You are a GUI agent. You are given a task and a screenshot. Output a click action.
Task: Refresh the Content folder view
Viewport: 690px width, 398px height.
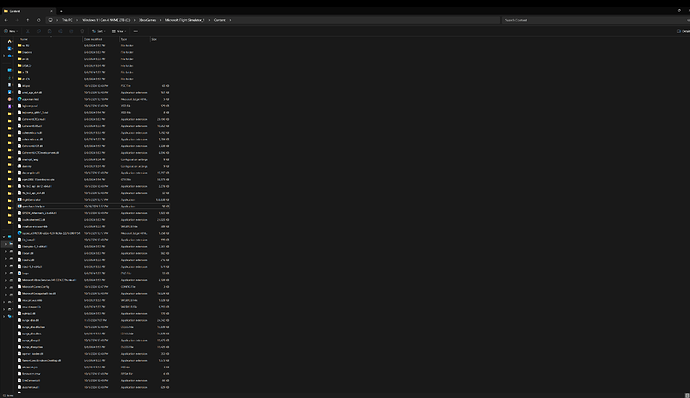[39, 20]
